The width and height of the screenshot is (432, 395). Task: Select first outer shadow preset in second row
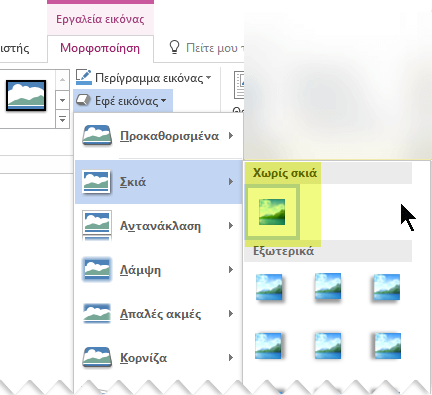tap(269, 346)
